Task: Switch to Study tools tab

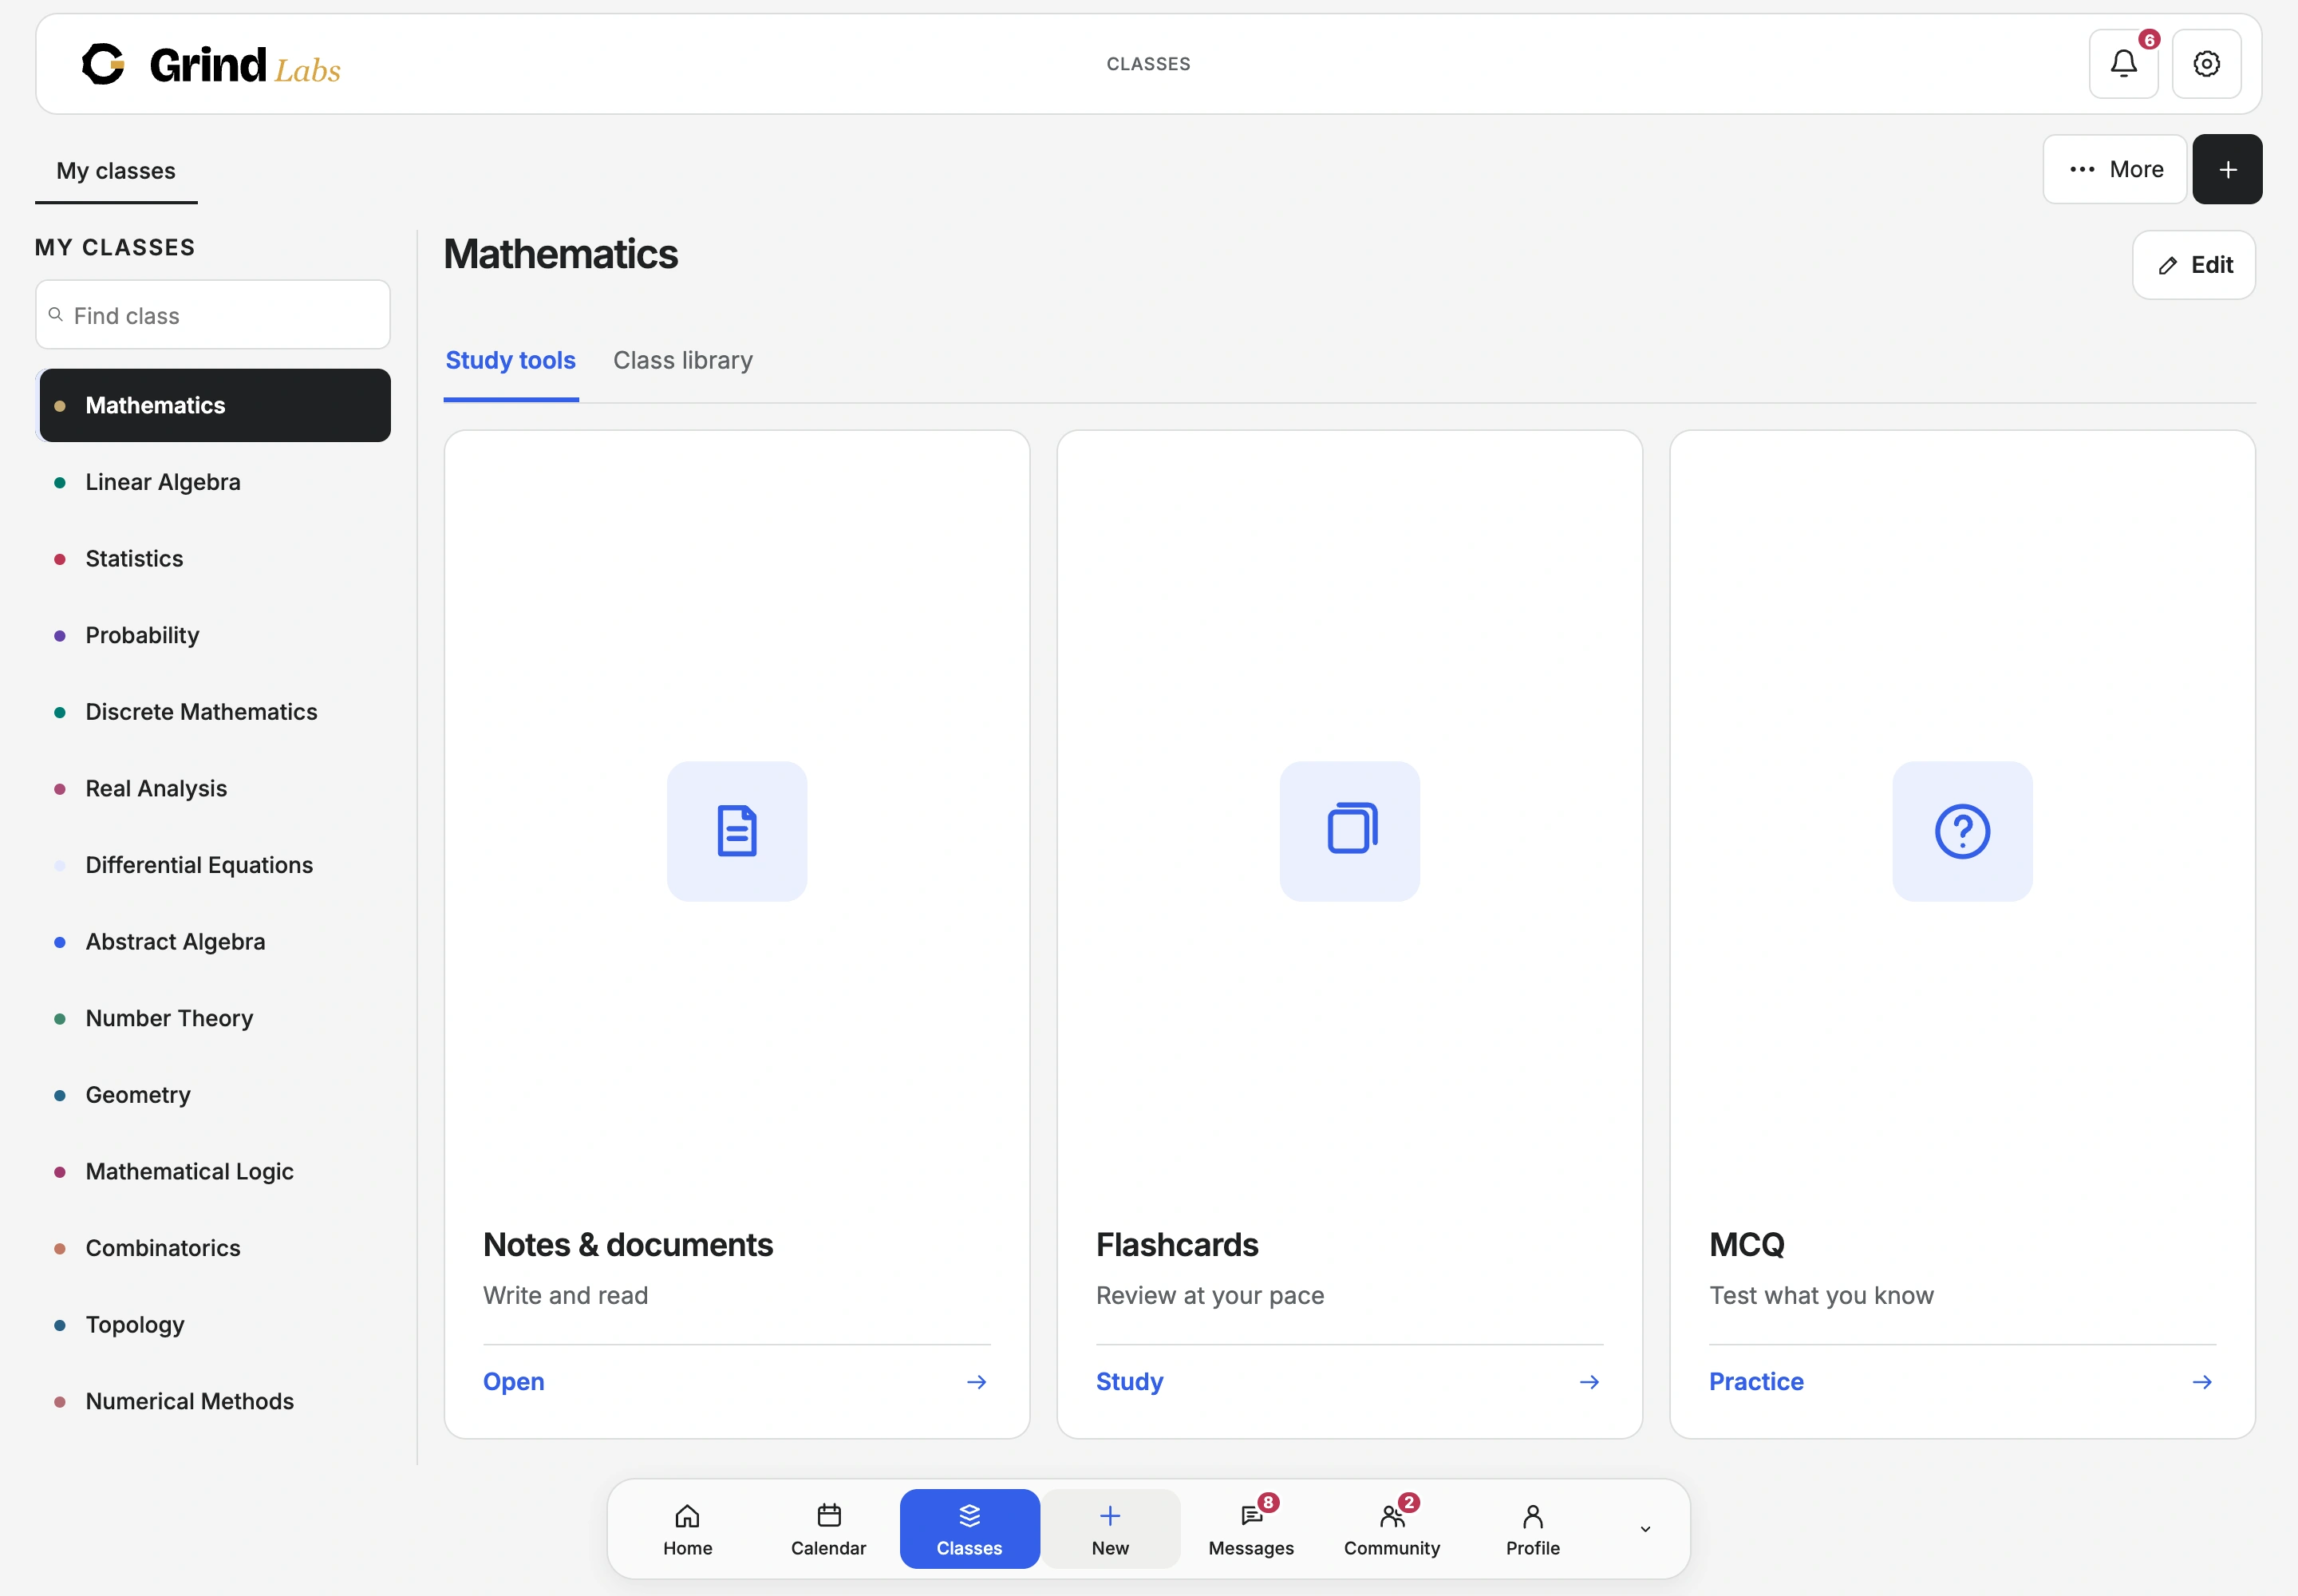Action: pyautogui.click(x=511, y=361)
